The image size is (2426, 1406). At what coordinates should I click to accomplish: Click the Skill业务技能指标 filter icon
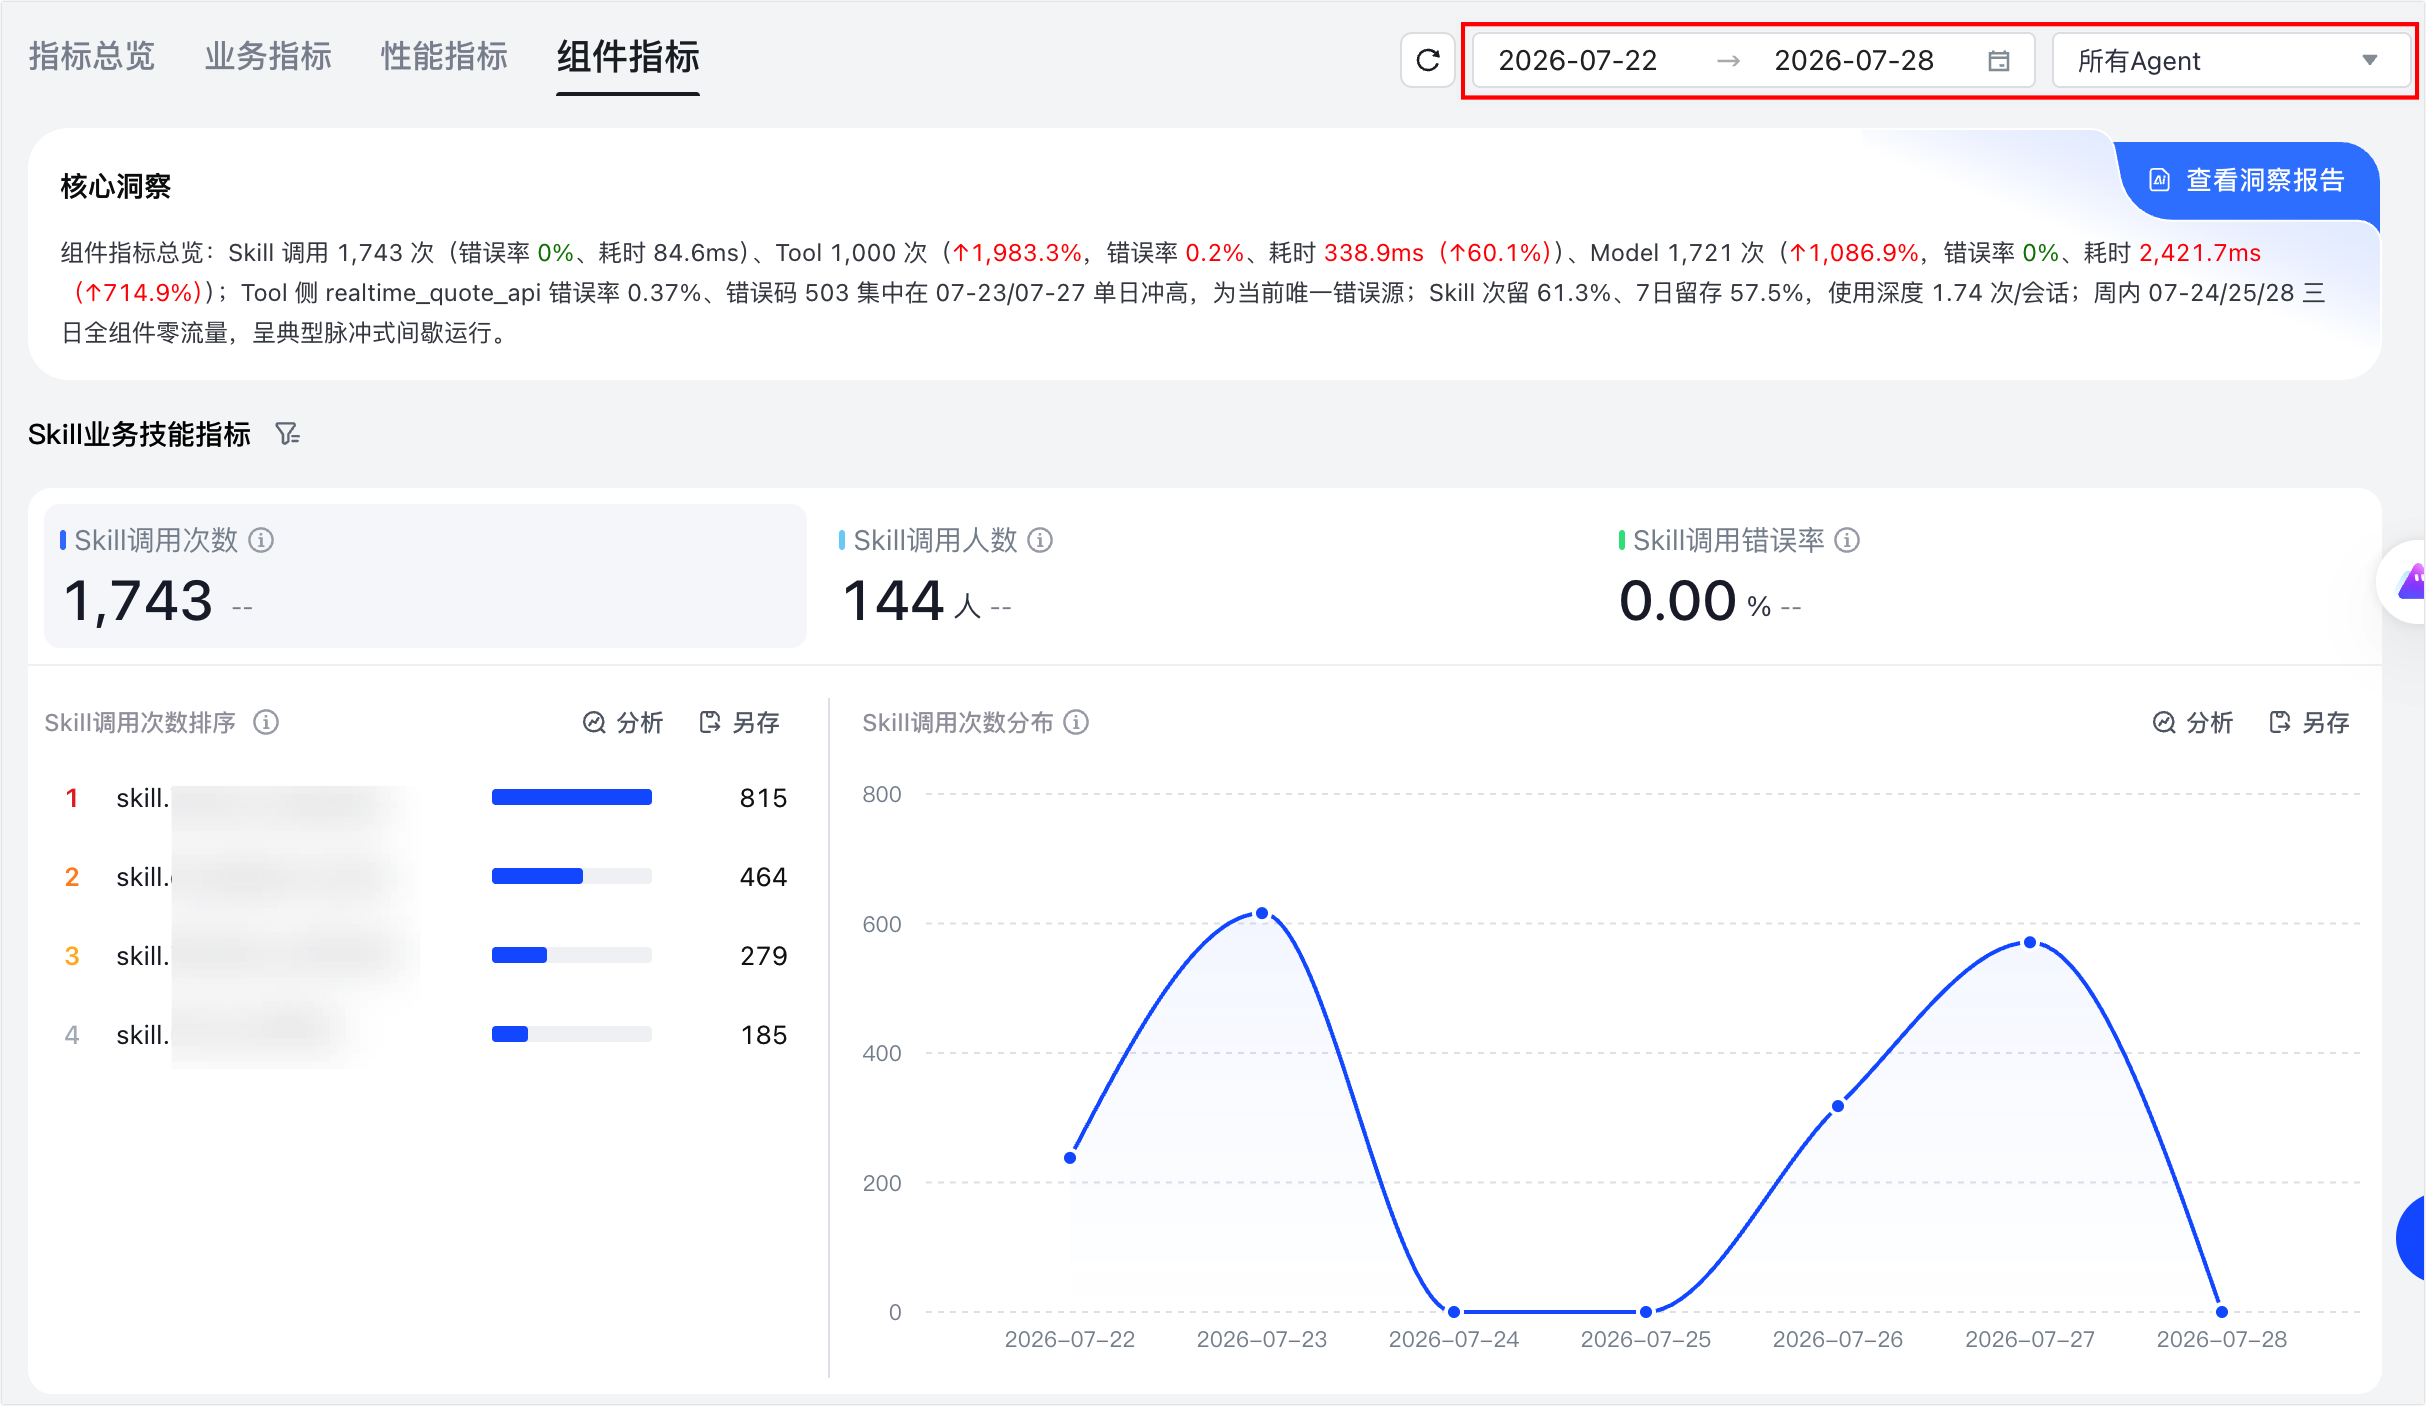coord(288,434)
